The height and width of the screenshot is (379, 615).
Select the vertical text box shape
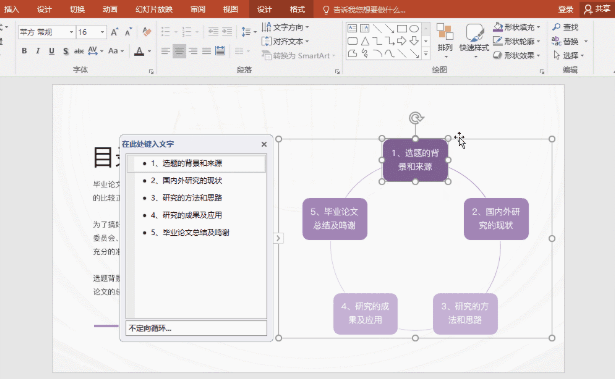pos(365,28)
